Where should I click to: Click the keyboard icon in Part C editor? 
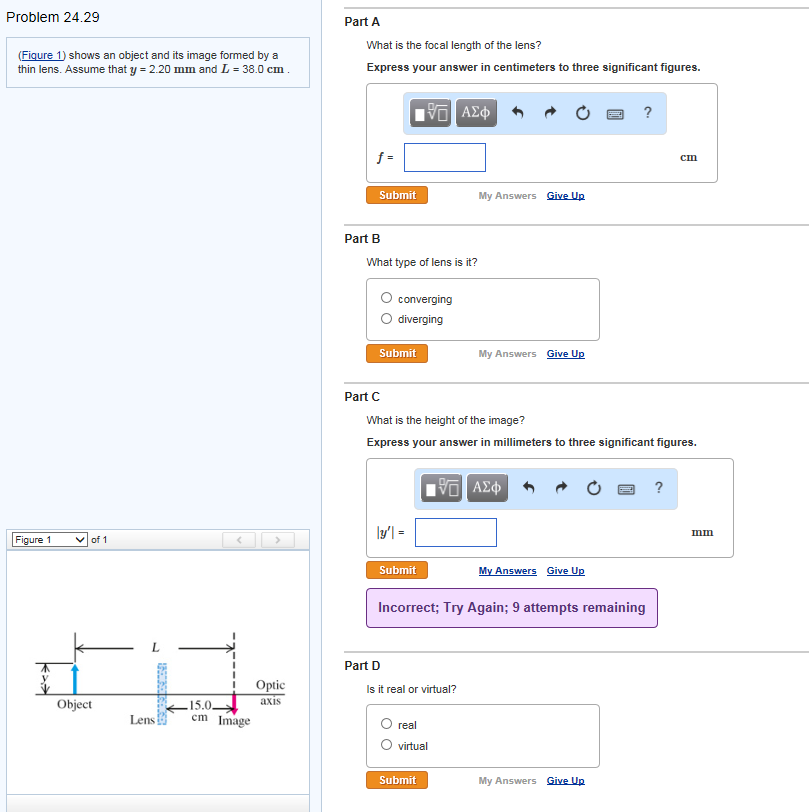pos(627,488)
